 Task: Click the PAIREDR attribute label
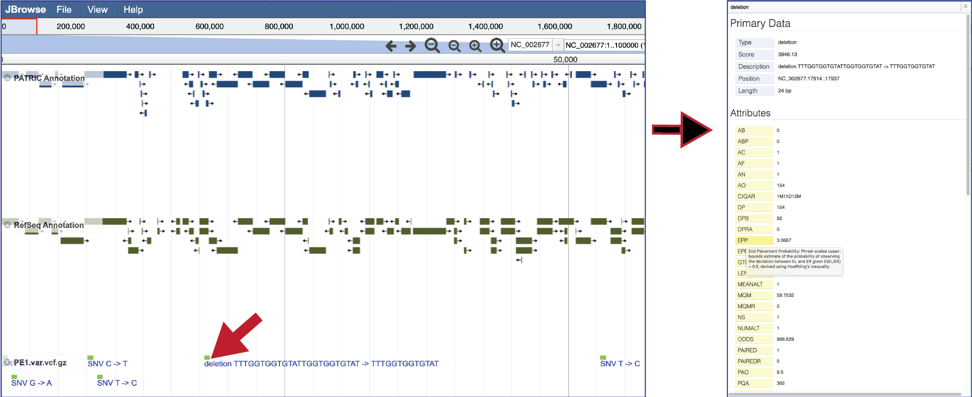tap(754, 361)
